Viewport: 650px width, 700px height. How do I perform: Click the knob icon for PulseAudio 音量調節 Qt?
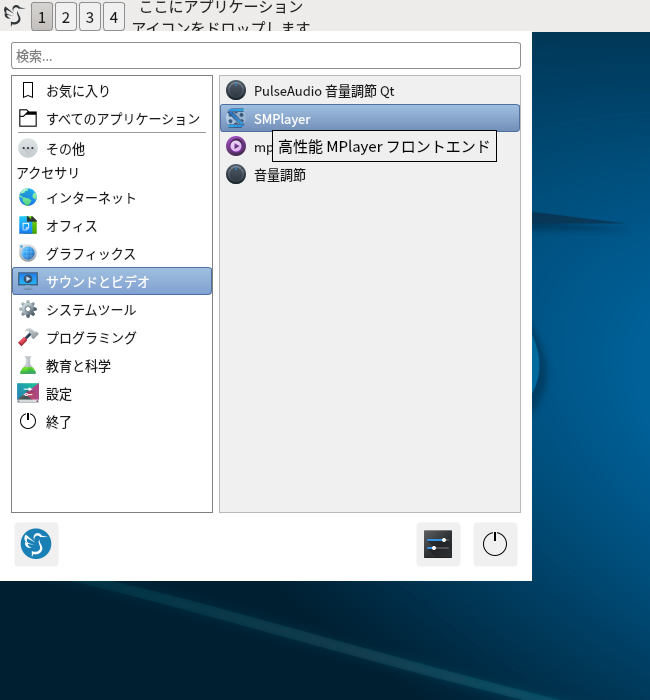(x=236, y=90)
